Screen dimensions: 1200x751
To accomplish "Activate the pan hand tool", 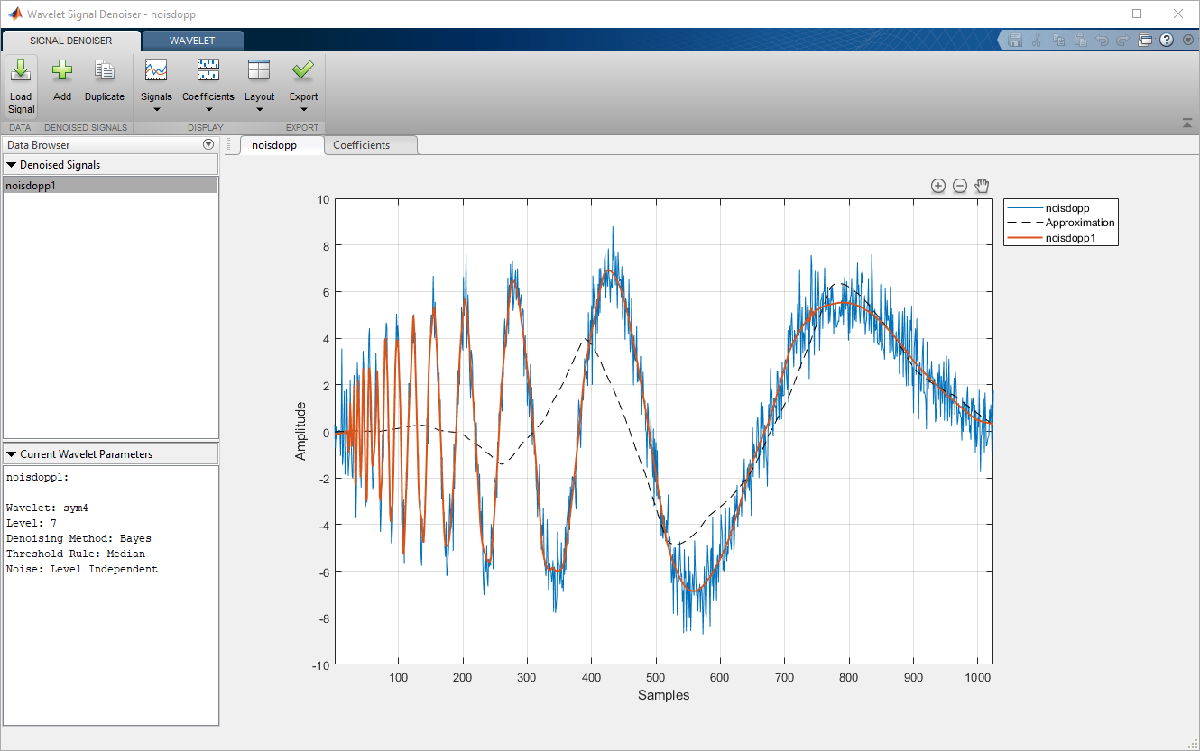I will click(982, 185).
